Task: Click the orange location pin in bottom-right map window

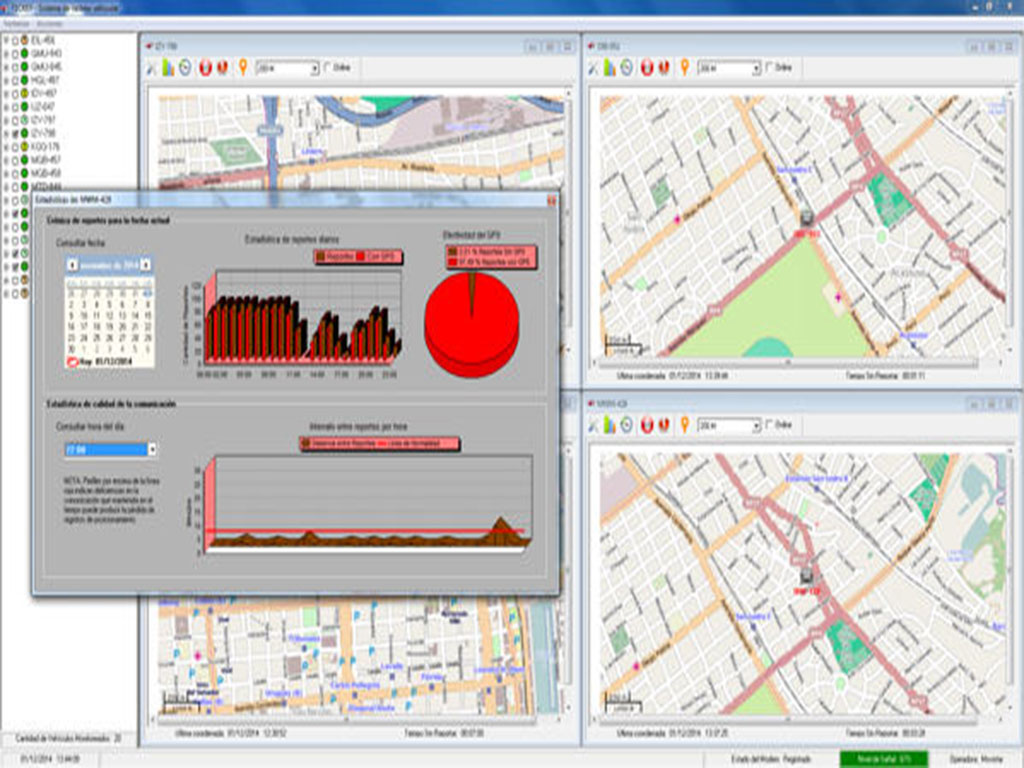Action: [685, 425]
